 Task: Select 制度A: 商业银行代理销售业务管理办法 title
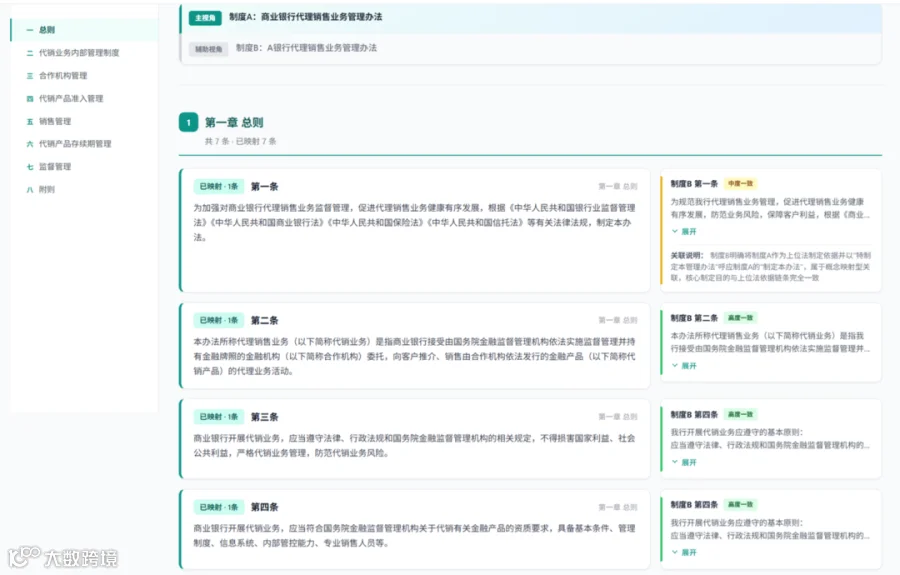pyautogui.click(x=306, y=17)
